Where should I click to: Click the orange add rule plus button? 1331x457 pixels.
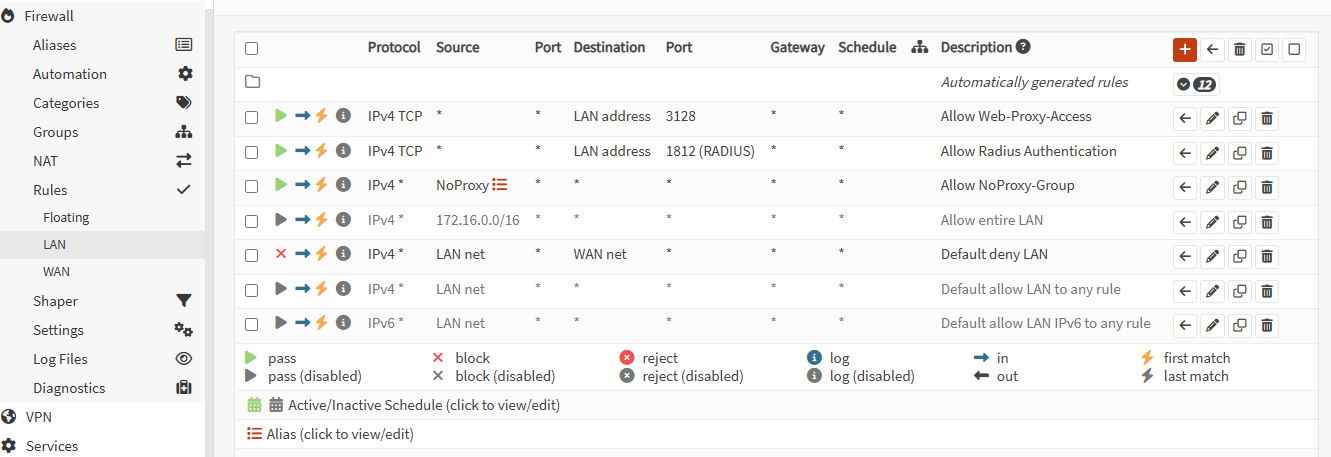pos(1185,49)
